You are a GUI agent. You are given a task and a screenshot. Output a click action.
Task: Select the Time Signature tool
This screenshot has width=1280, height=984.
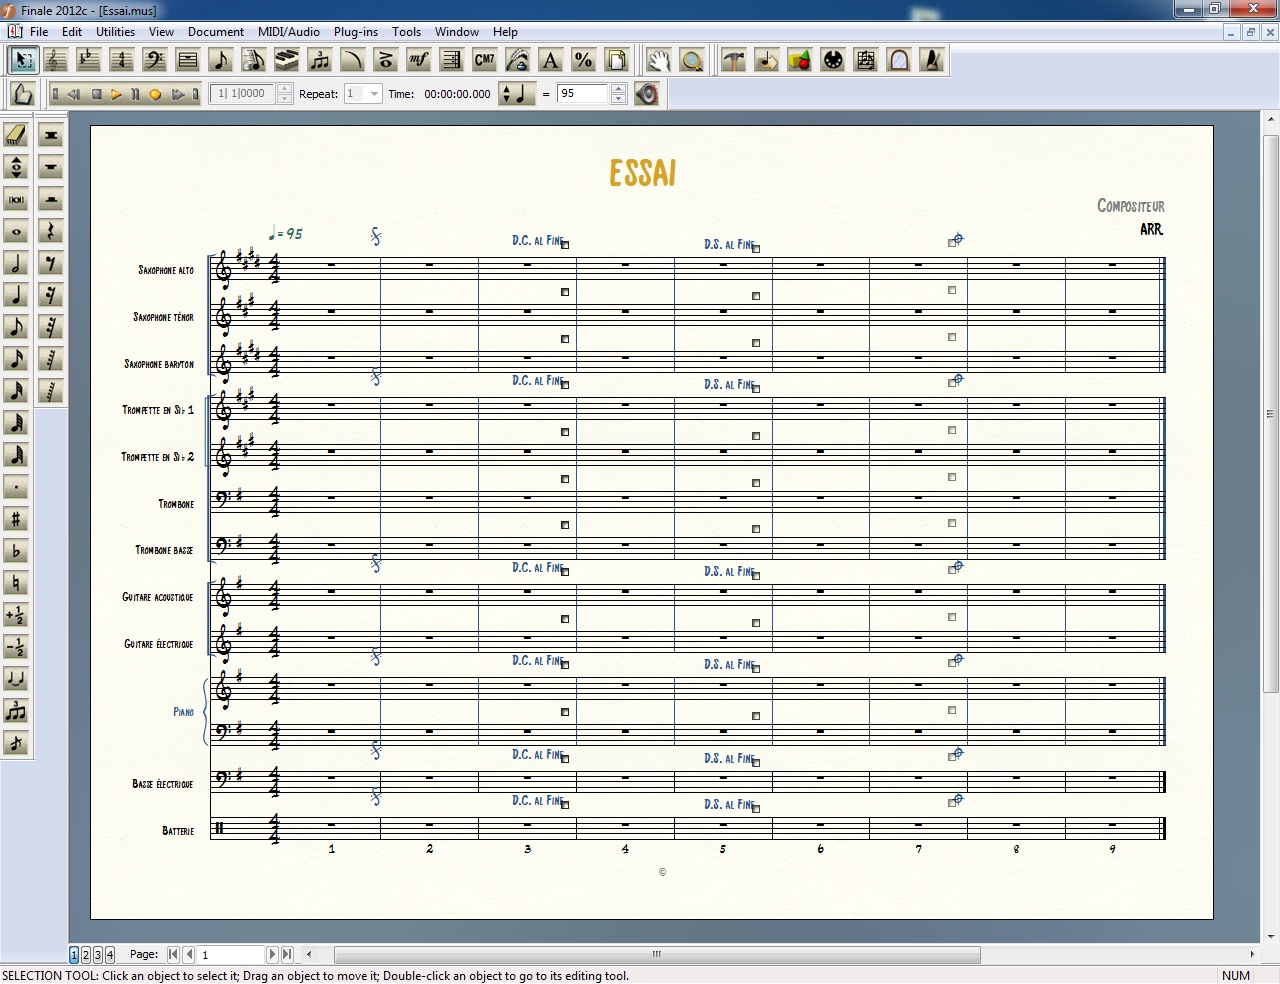coord(121,61)
